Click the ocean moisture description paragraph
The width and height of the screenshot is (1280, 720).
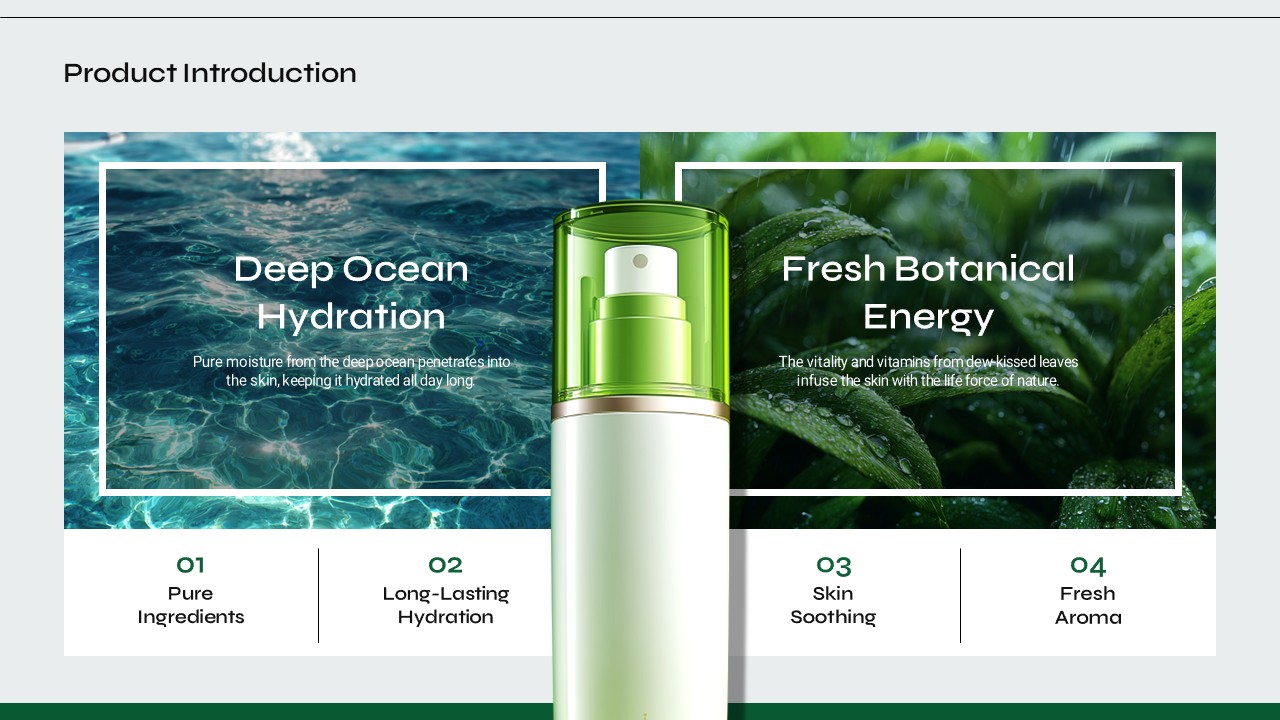[351, 371]
